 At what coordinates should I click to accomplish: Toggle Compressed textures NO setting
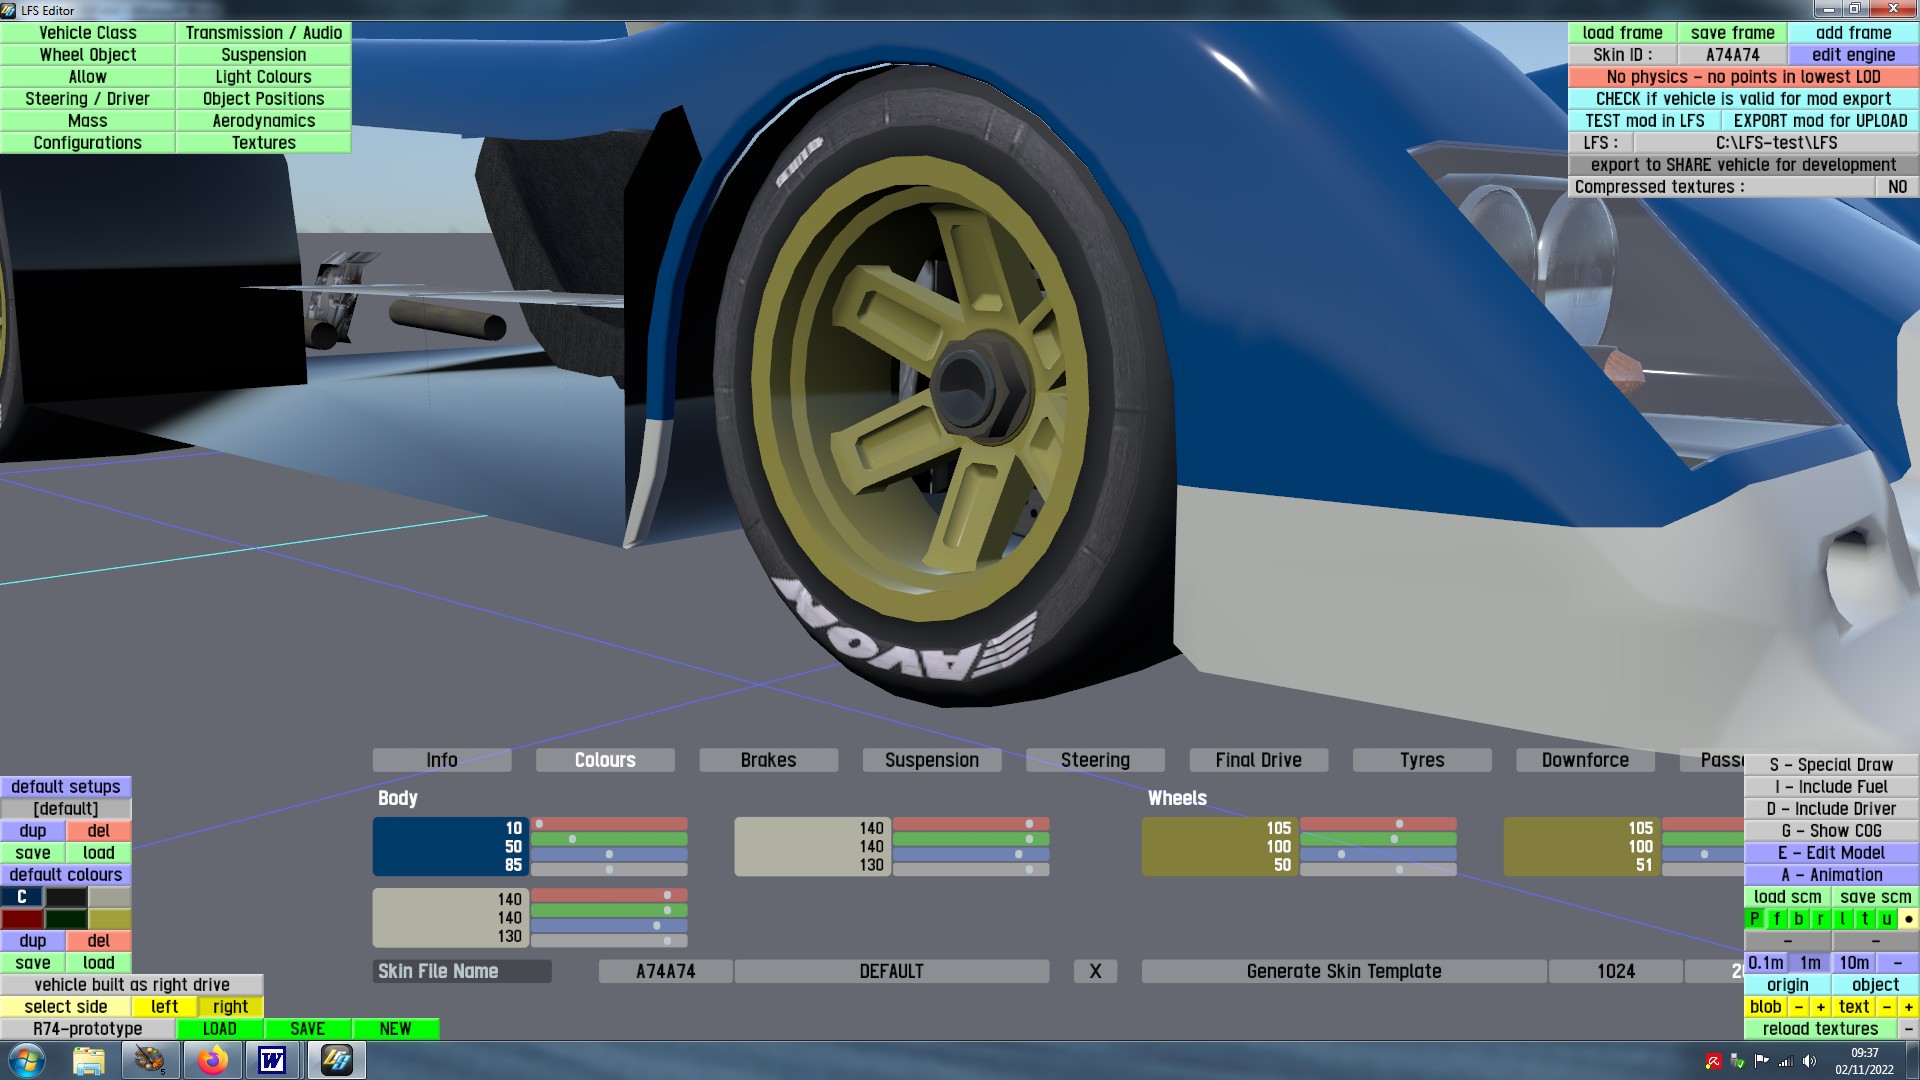coord(1897,187)
